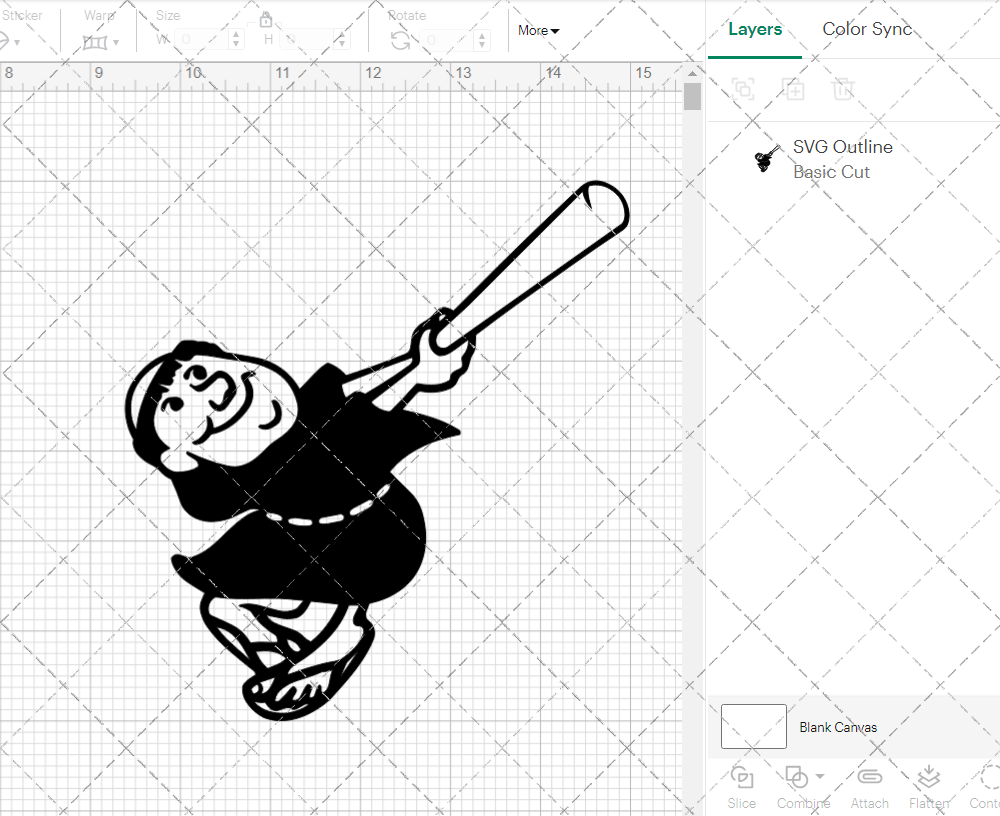Click the Delete layer trash icon

point(842,89)
